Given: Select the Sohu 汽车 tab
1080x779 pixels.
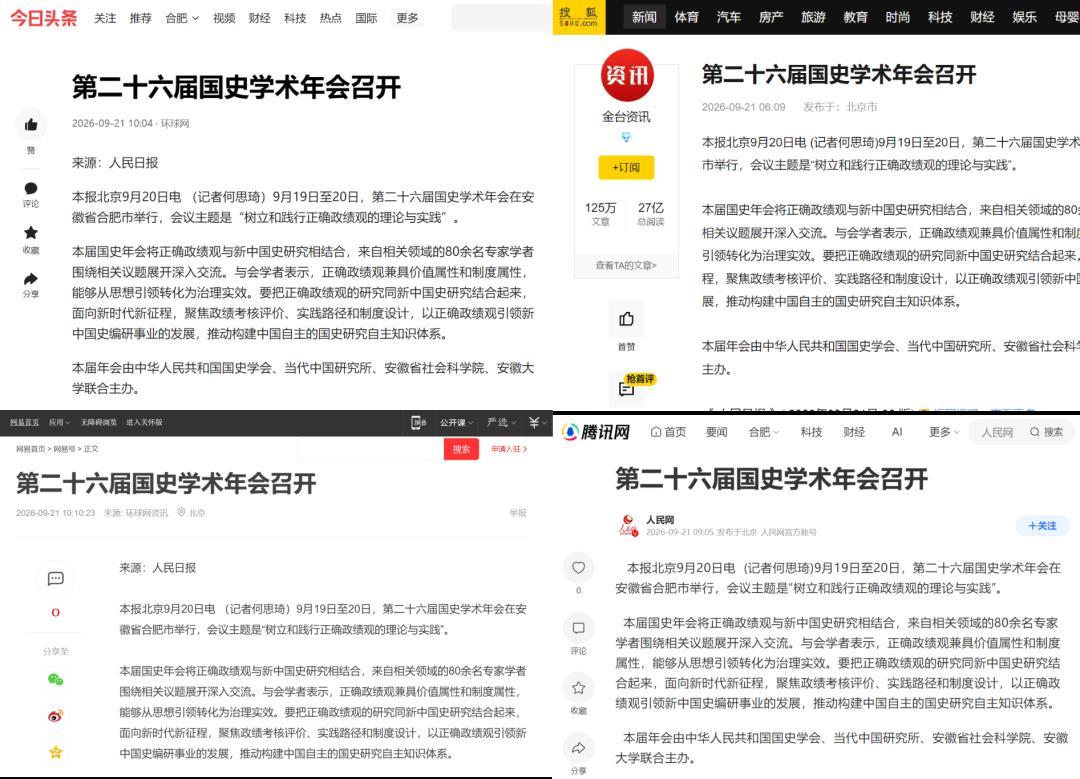Looking at the screenshot, I should (728, 17).
